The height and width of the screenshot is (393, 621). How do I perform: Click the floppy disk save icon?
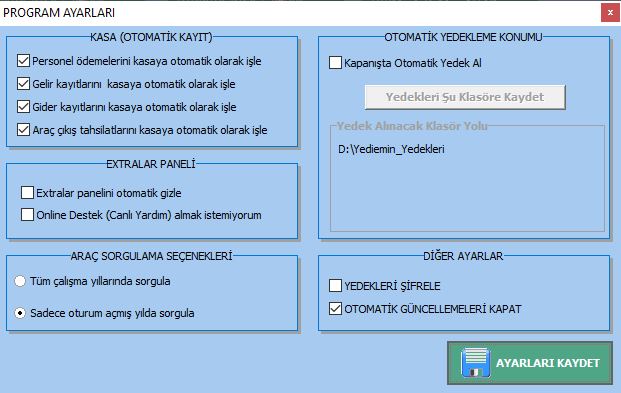(475, 362)
